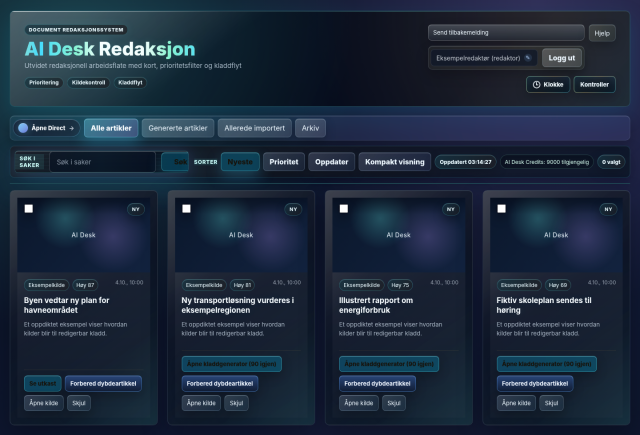640x435 pixels.
Task: Click Se utkast on havneområdet card
Action: tap(43, 384)
